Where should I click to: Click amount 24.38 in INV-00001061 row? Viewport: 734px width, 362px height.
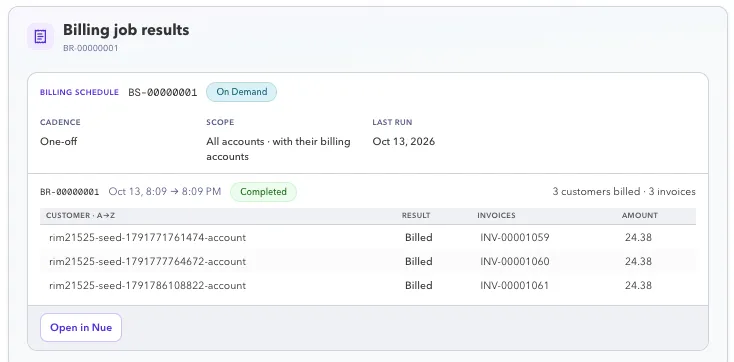(638, 285)
